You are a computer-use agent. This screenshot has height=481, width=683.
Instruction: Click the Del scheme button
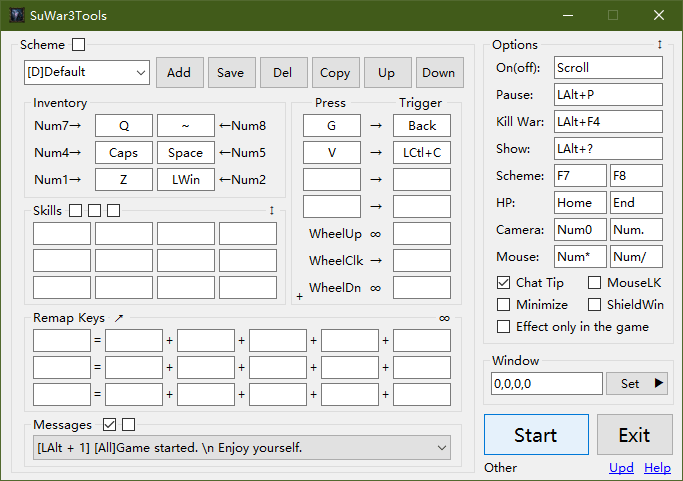pos(284,72)
